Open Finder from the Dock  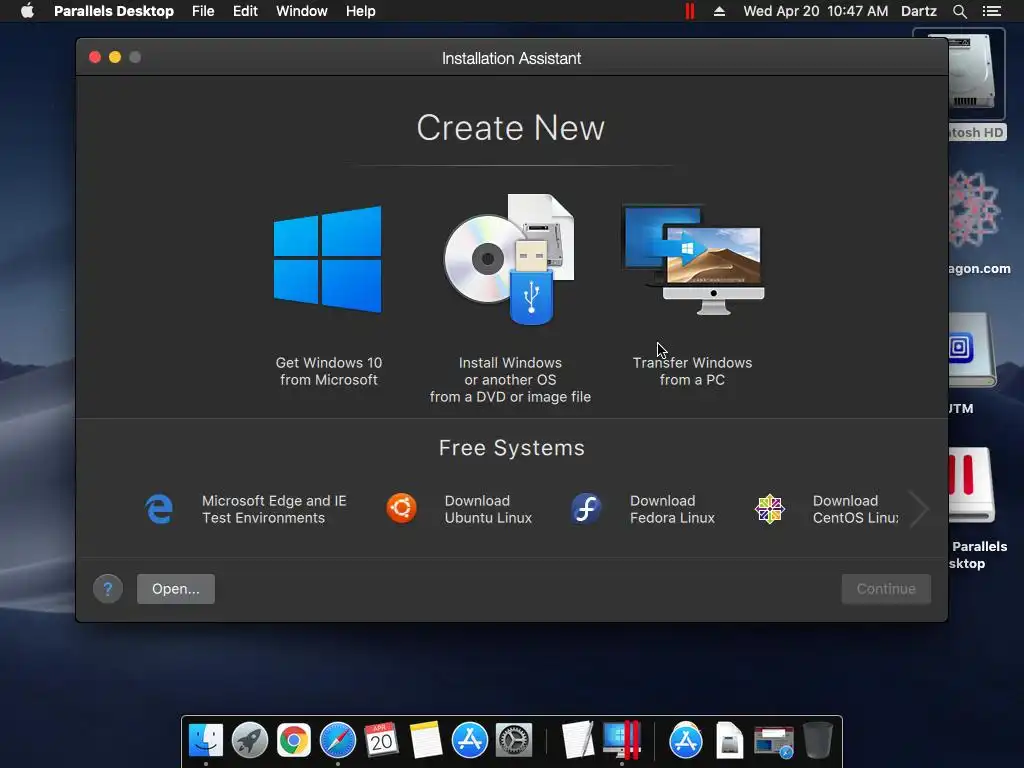[206, 741]
